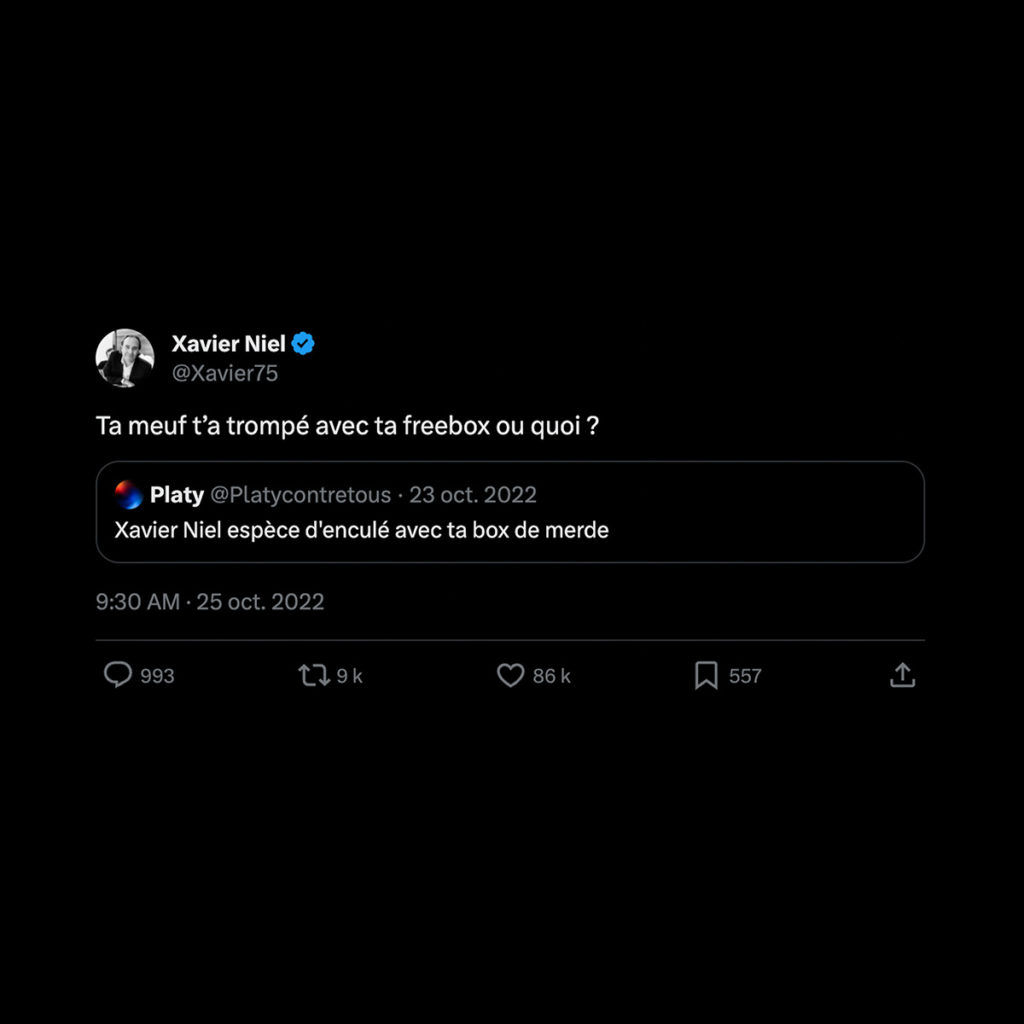Click the @Platycontretous handle
Image resolution: width=1024 pixels, height=1024 pixels.
pyautogui.click(x=300, y=494)
